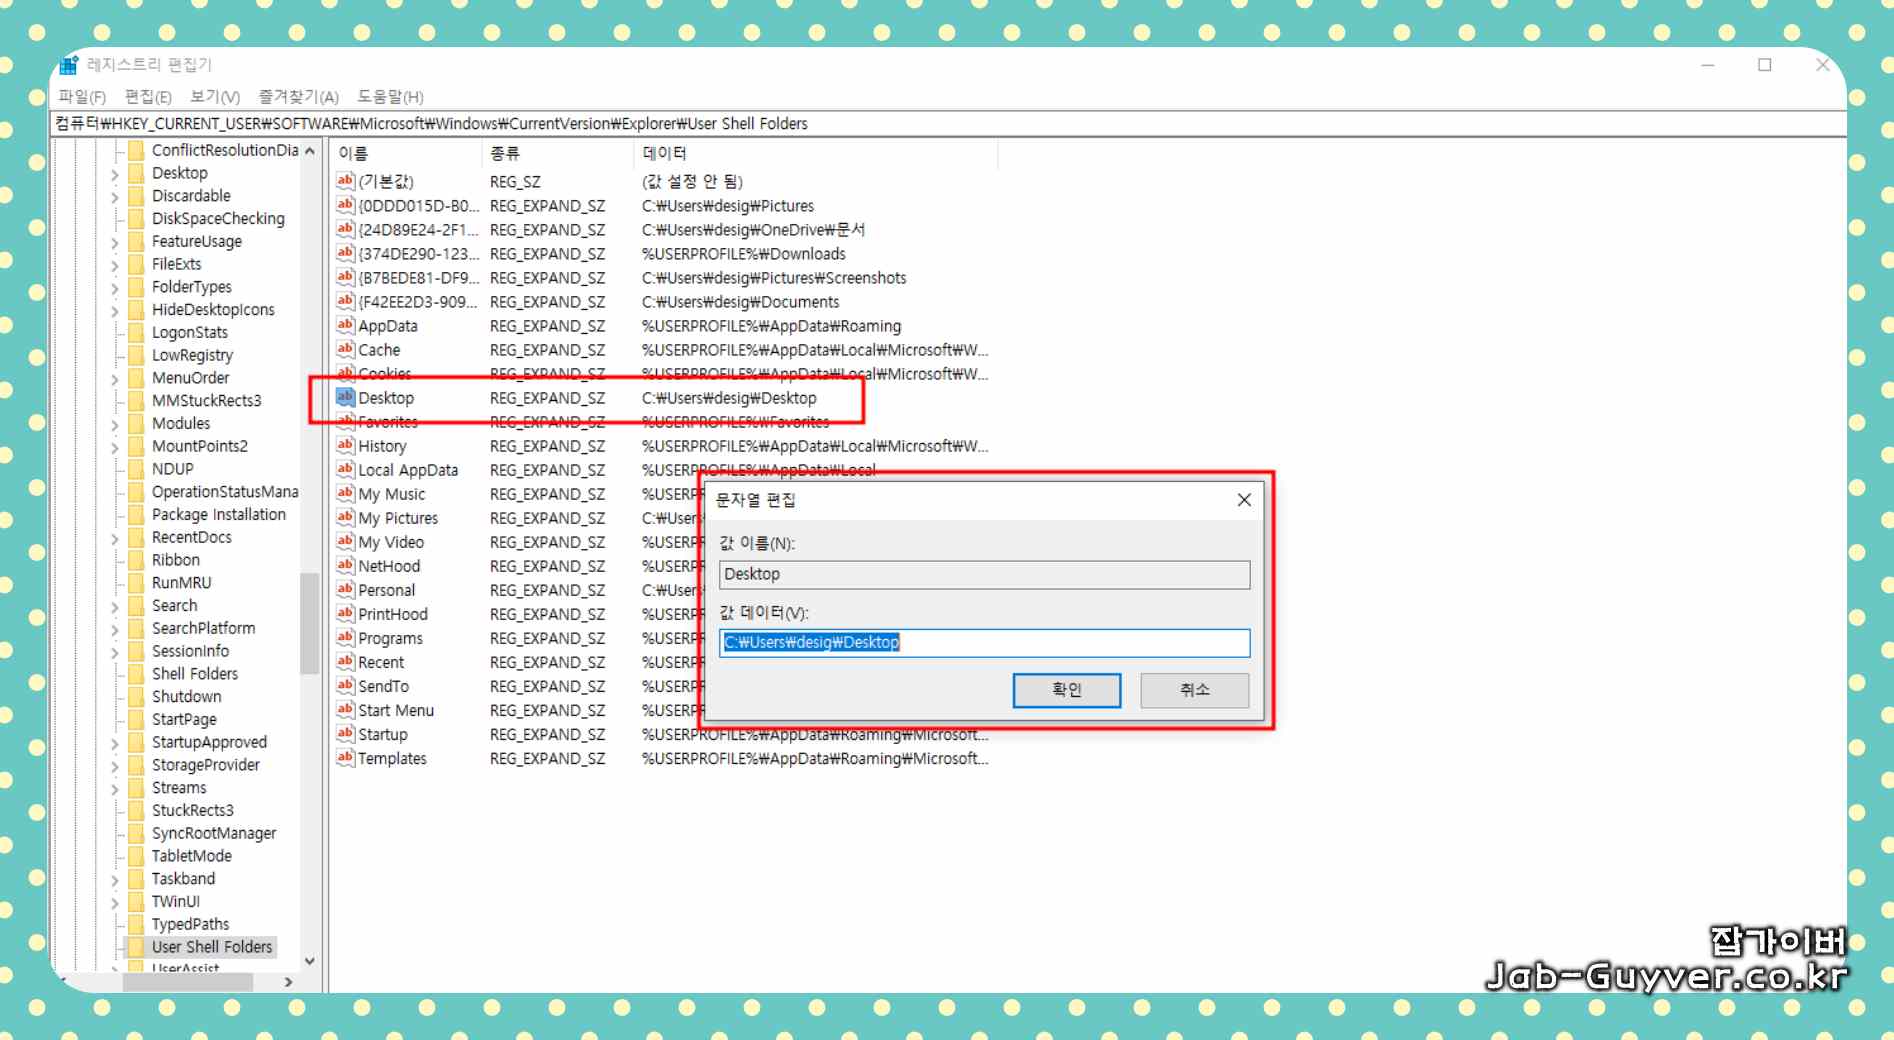Open the 즐겨찾기(A) menu

click(x=298, y=96)
